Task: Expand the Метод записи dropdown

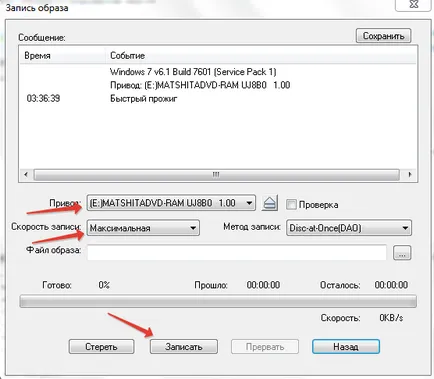Action: click(349, 228)
